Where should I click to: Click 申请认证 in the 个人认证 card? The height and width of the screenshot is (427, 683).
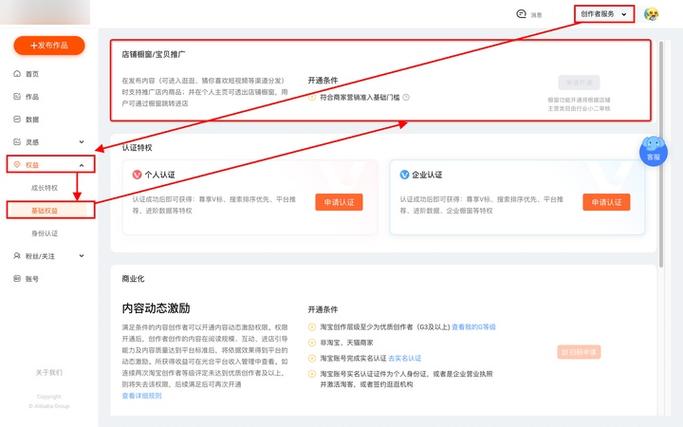coord(339,202)
